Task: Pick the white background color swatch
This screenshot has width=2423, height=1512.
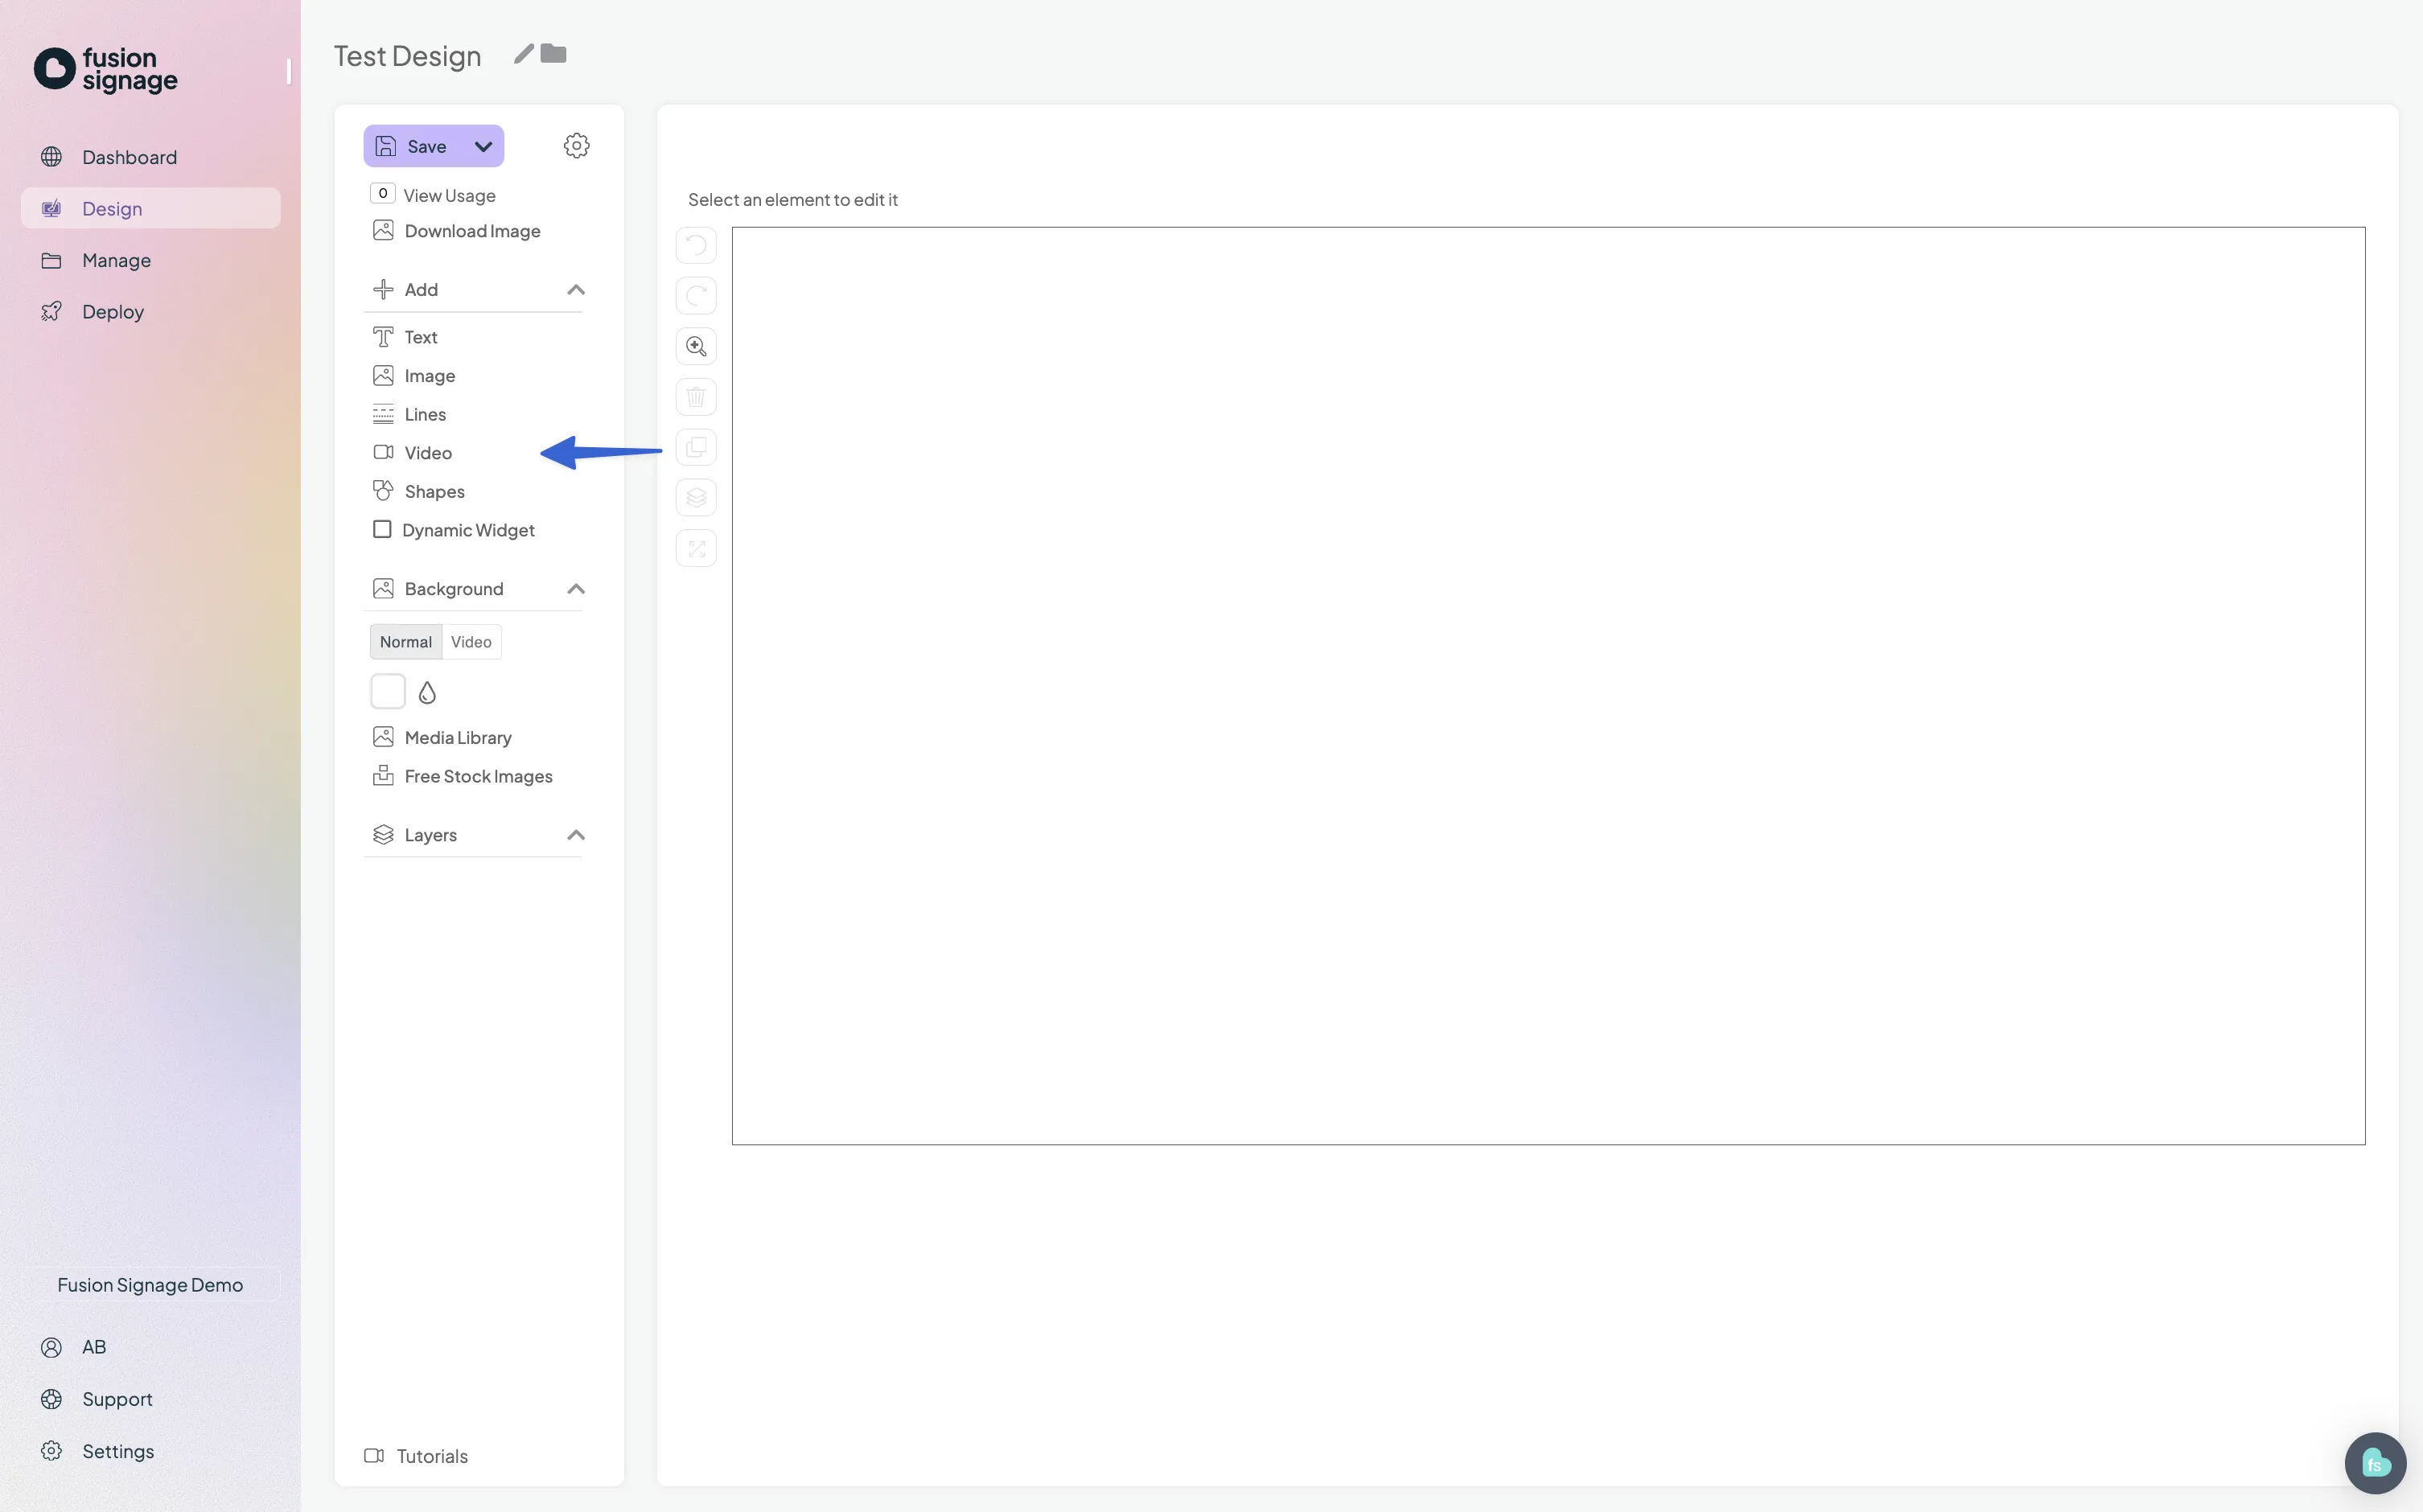Action: tap(388, 691)
